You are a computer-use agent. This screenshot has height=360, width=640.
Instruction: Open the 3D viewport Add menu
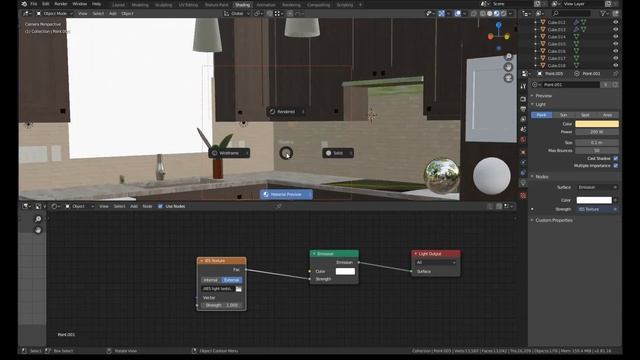(x=113, y=13)
